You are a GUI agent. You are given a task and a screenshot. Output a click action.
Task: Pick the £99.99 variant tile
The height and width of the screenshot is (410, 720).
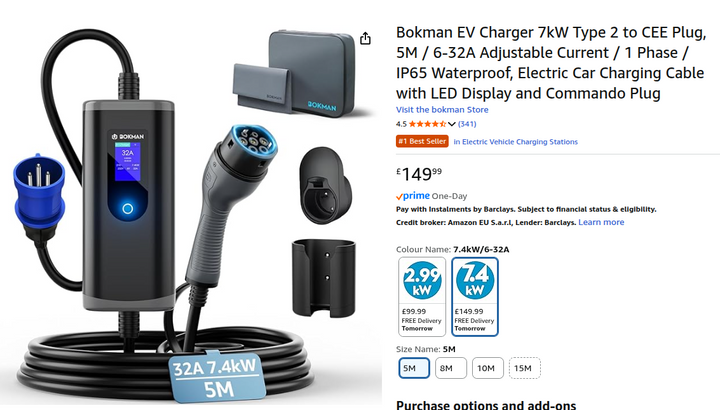[x=422, y=297]
